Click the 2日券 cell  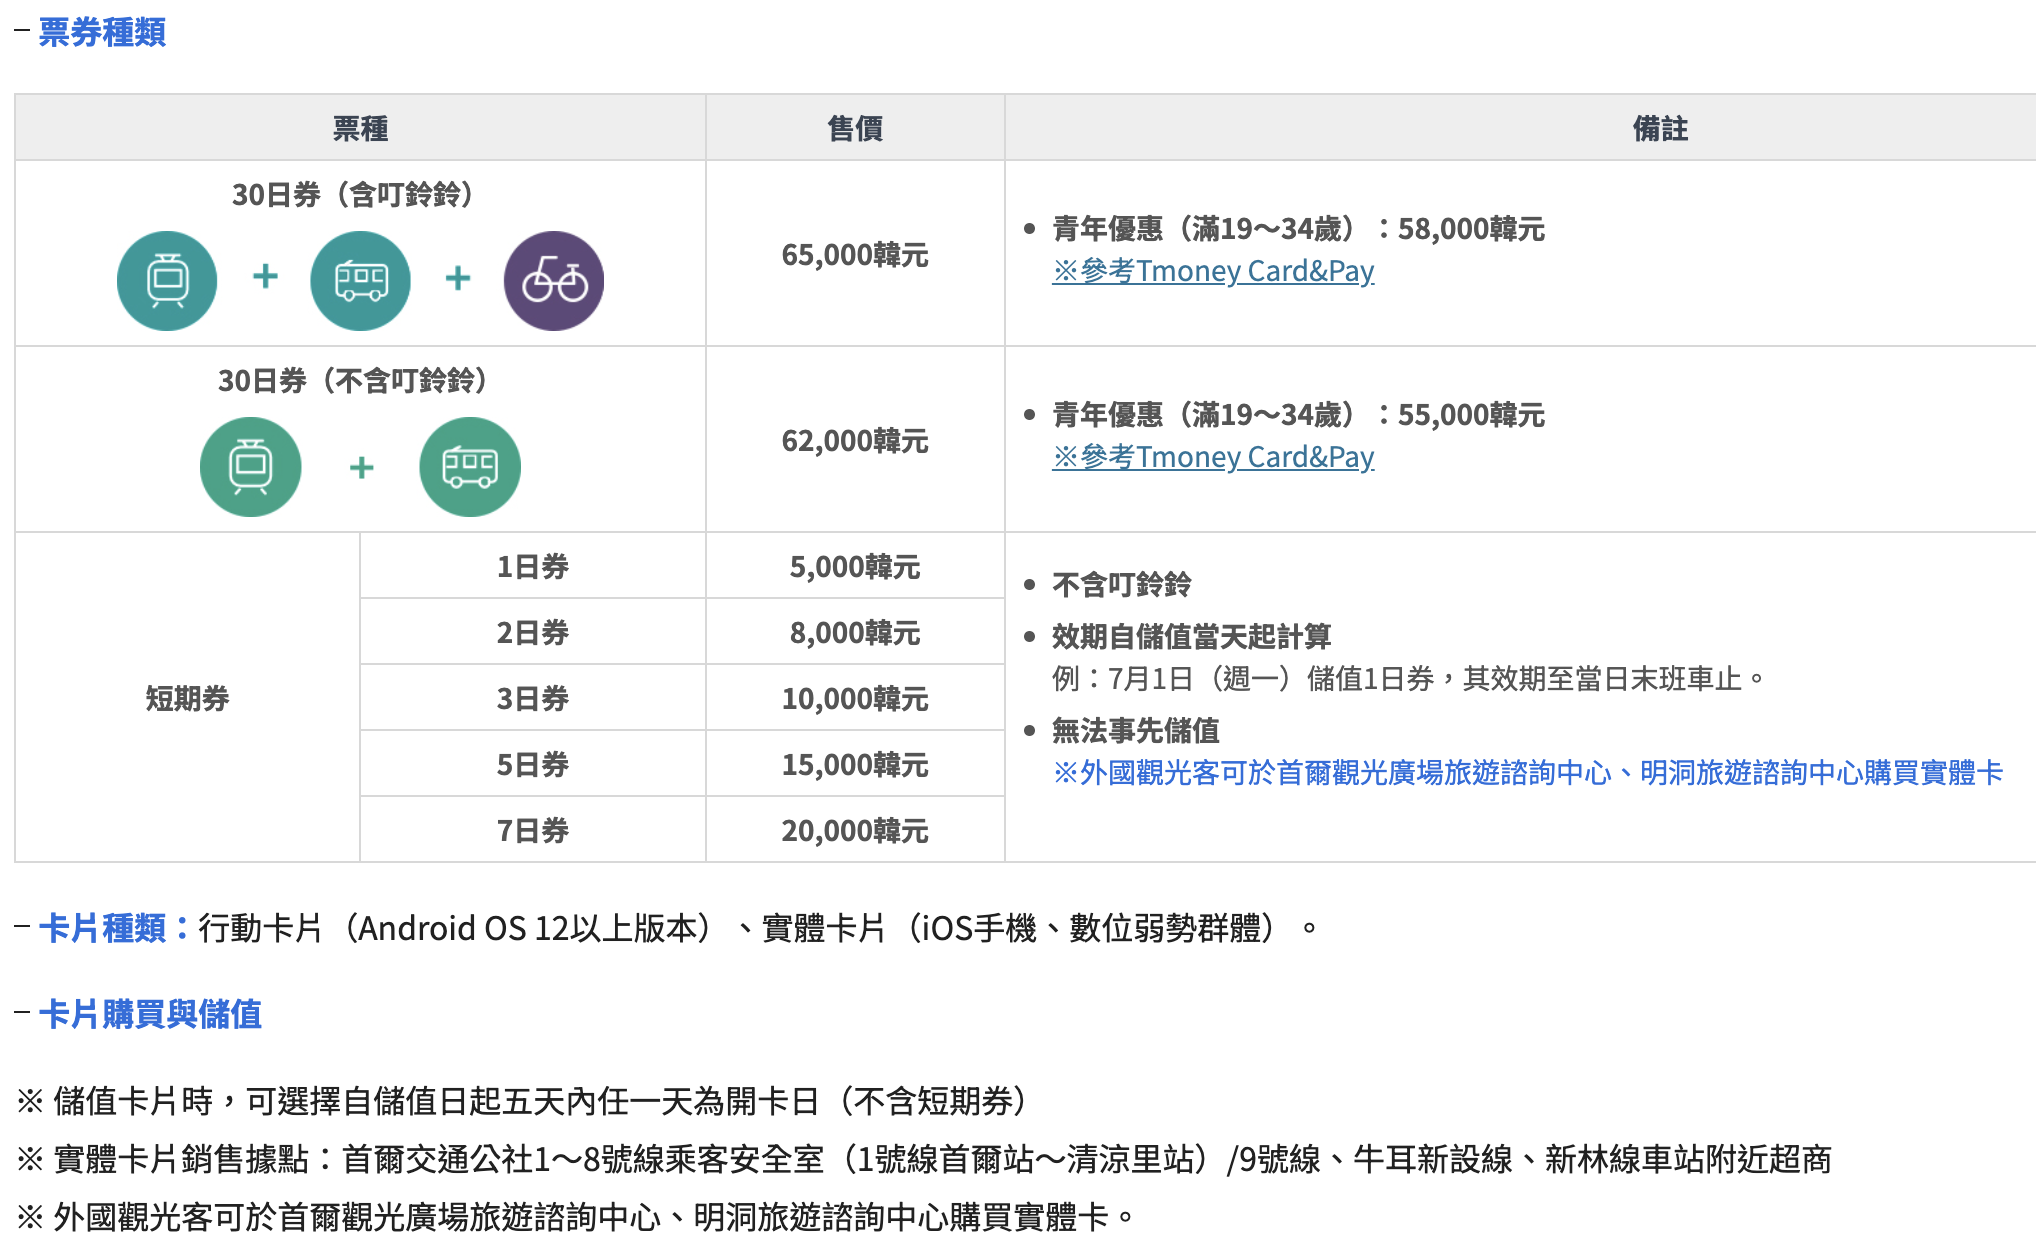[x=532, y=633]
